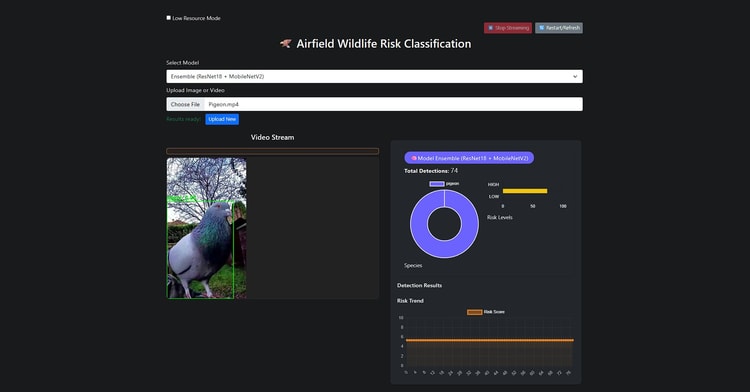The image size is (750, 392).
Task: Click the 'Risk Levels' chart label
Action: click(x=500, y=217)
